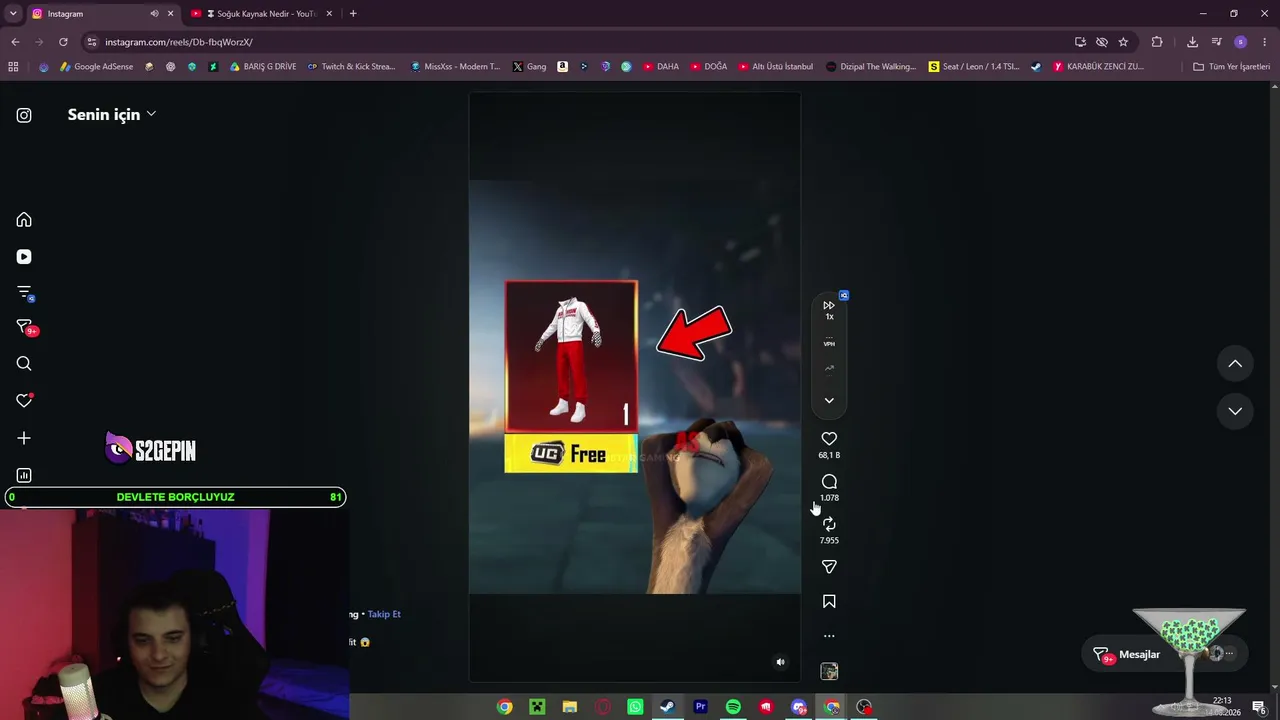Open the Instagram logo home link

pyautogui.click(x=24, y=115)
